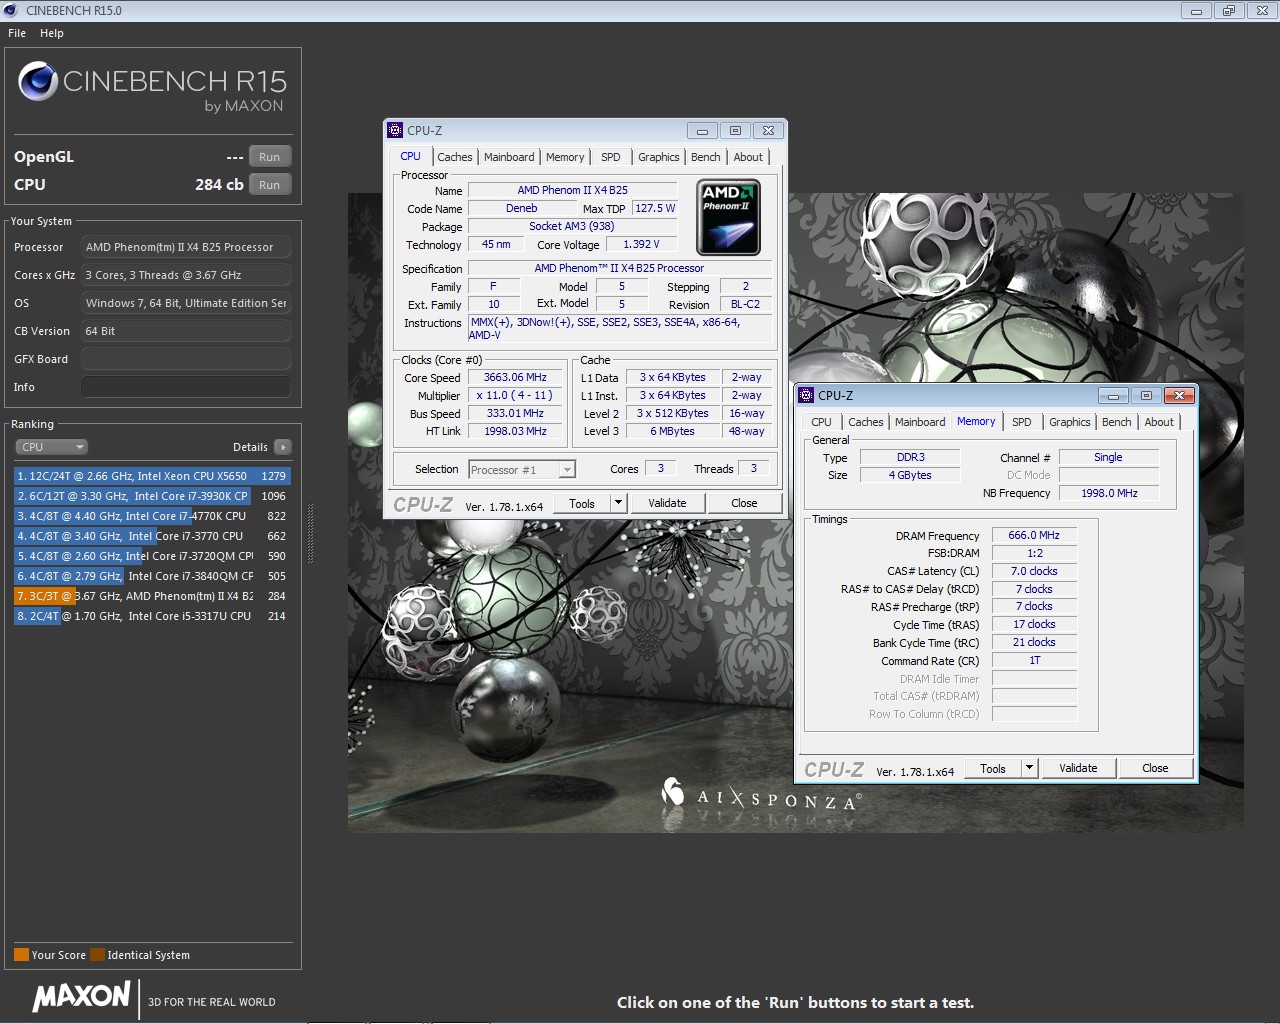Select Memory tab in the Memory window
Image resolution: width=1280 pixels, height=1024 pixels.
(976, 421)
